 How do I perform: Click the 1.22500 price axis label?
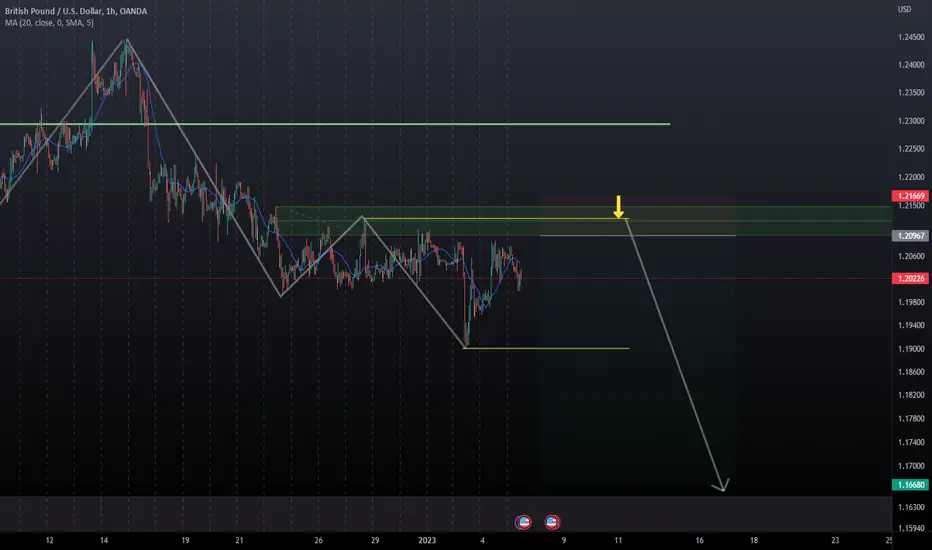tap(911, 149)
